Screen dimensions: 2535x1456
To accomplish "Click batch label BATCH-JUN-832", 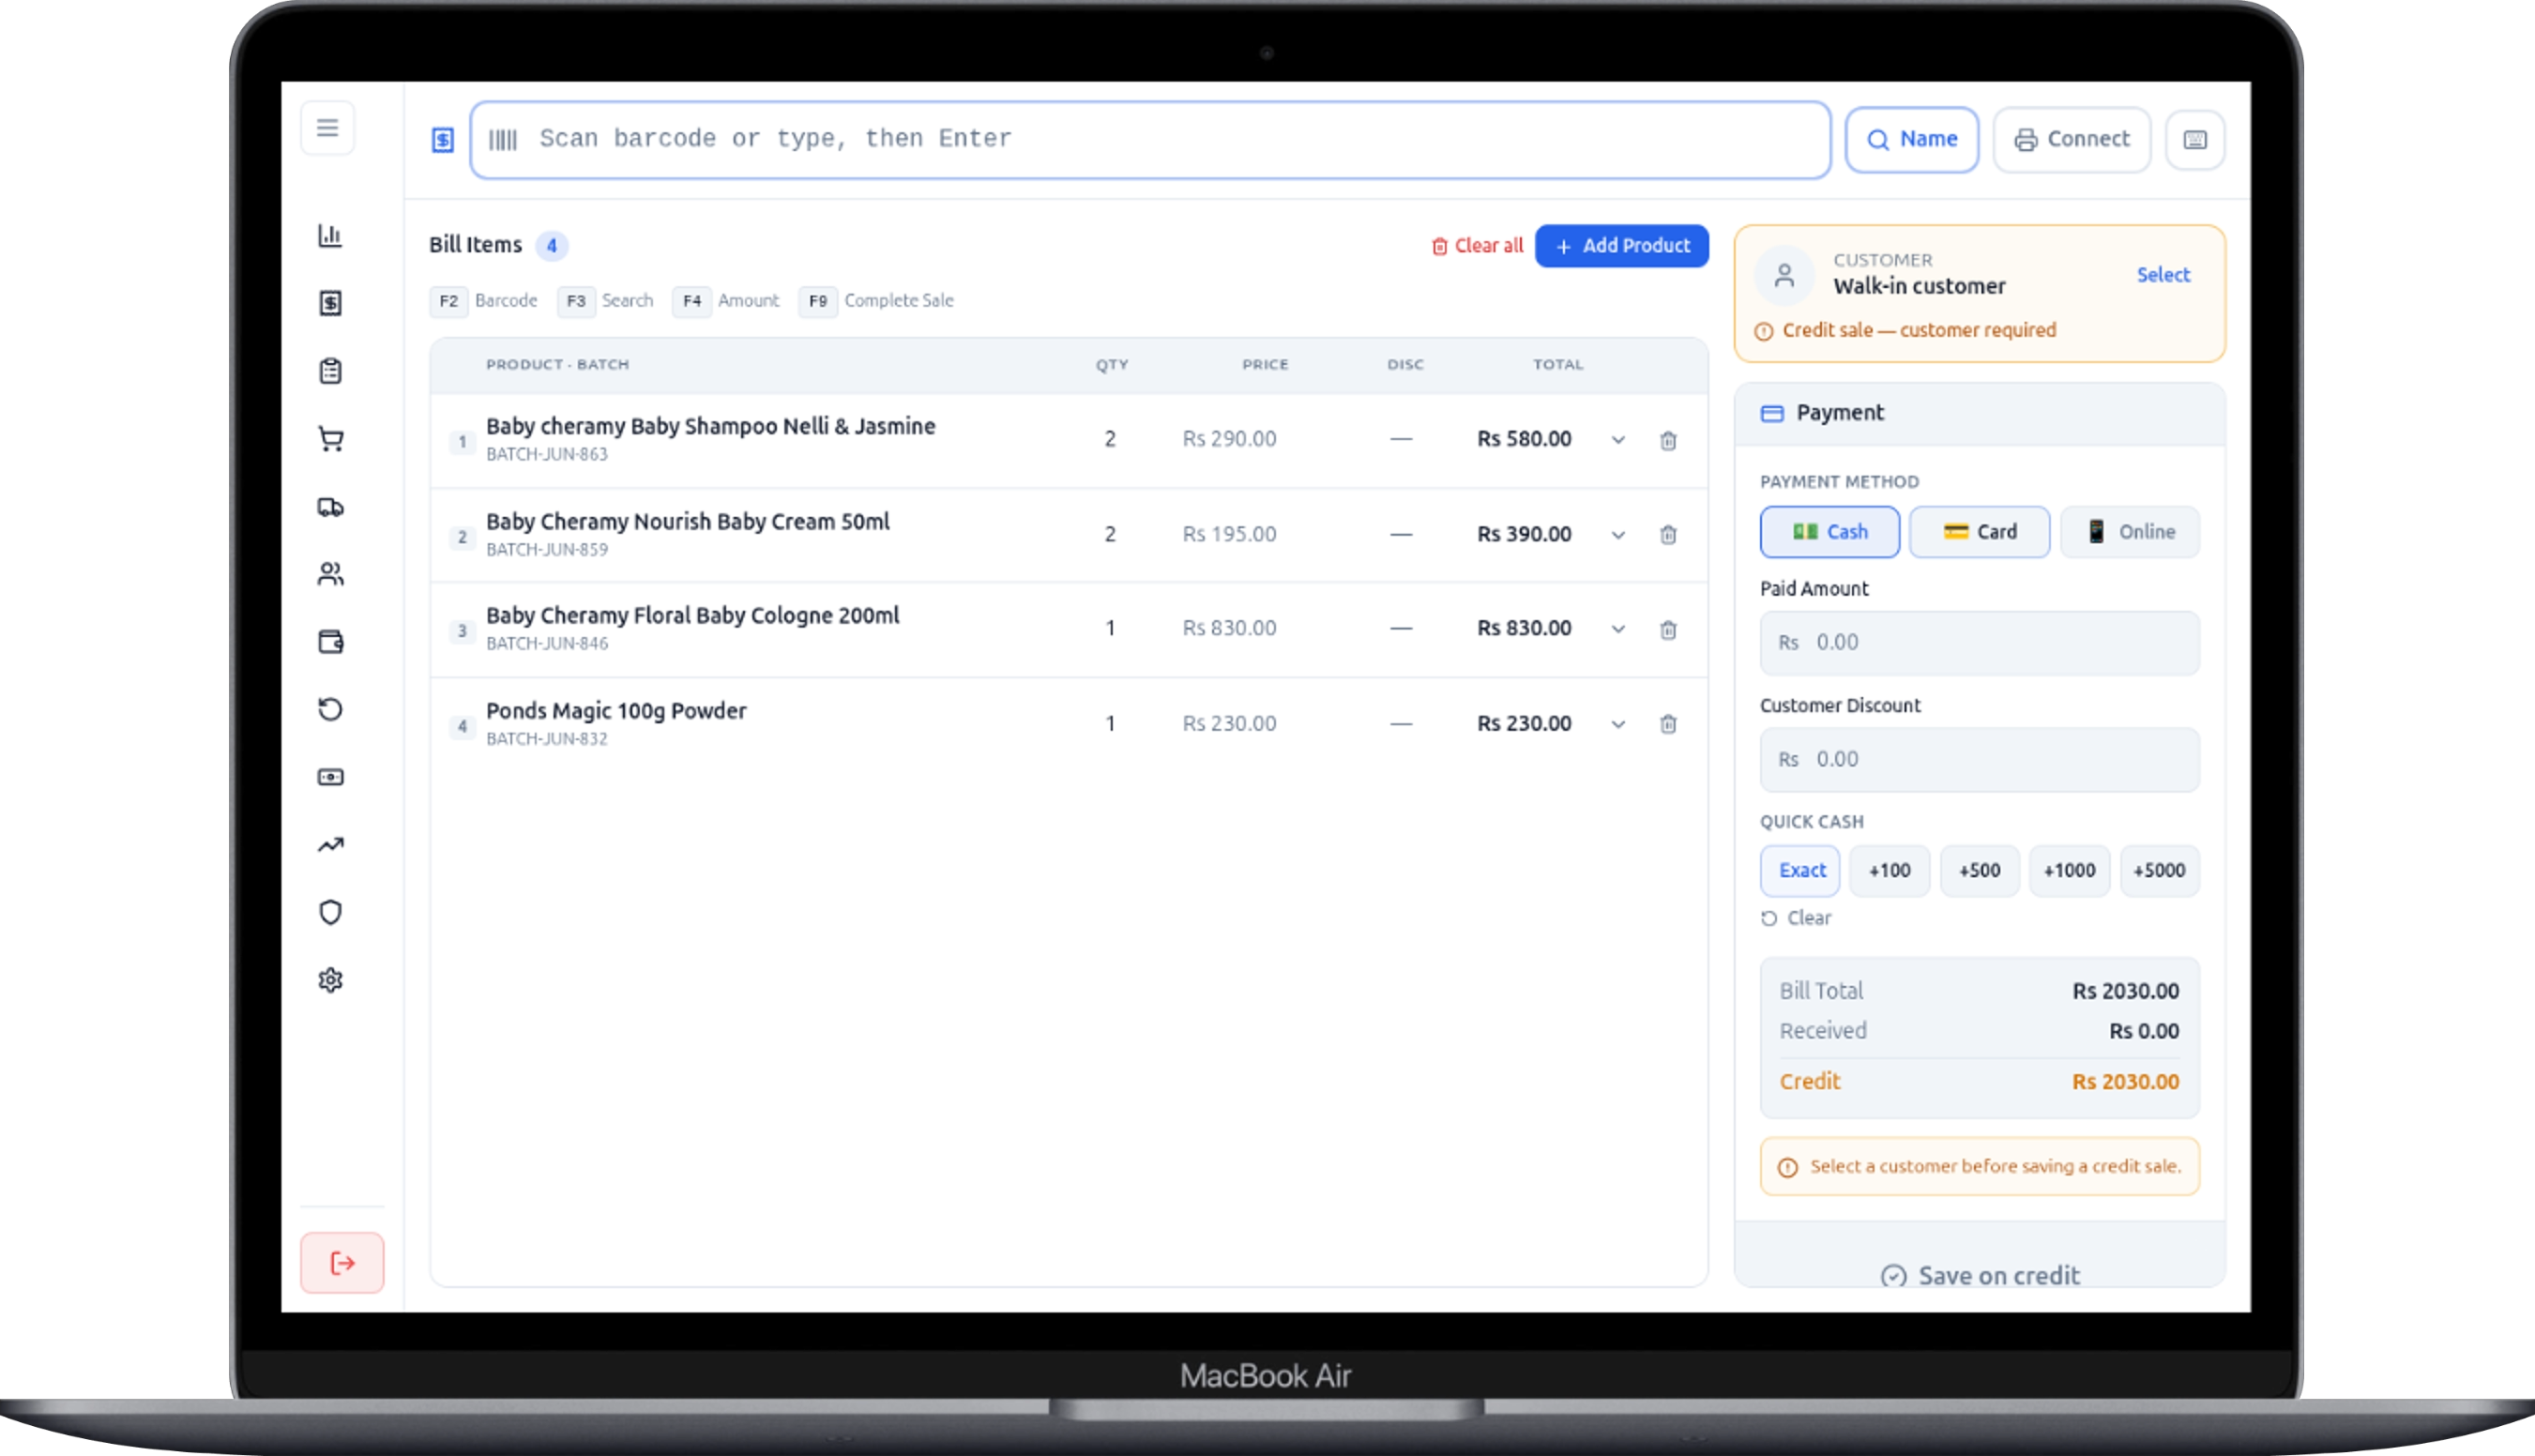I will (546, 739).
